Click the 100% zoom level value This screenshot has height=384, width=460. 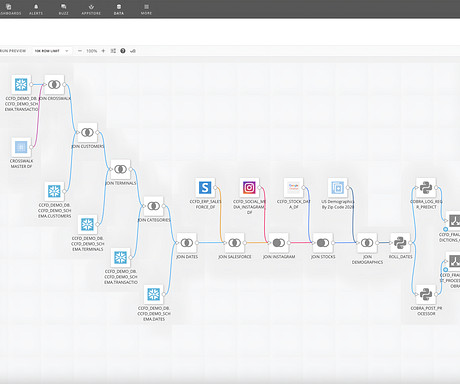[92, 51]
